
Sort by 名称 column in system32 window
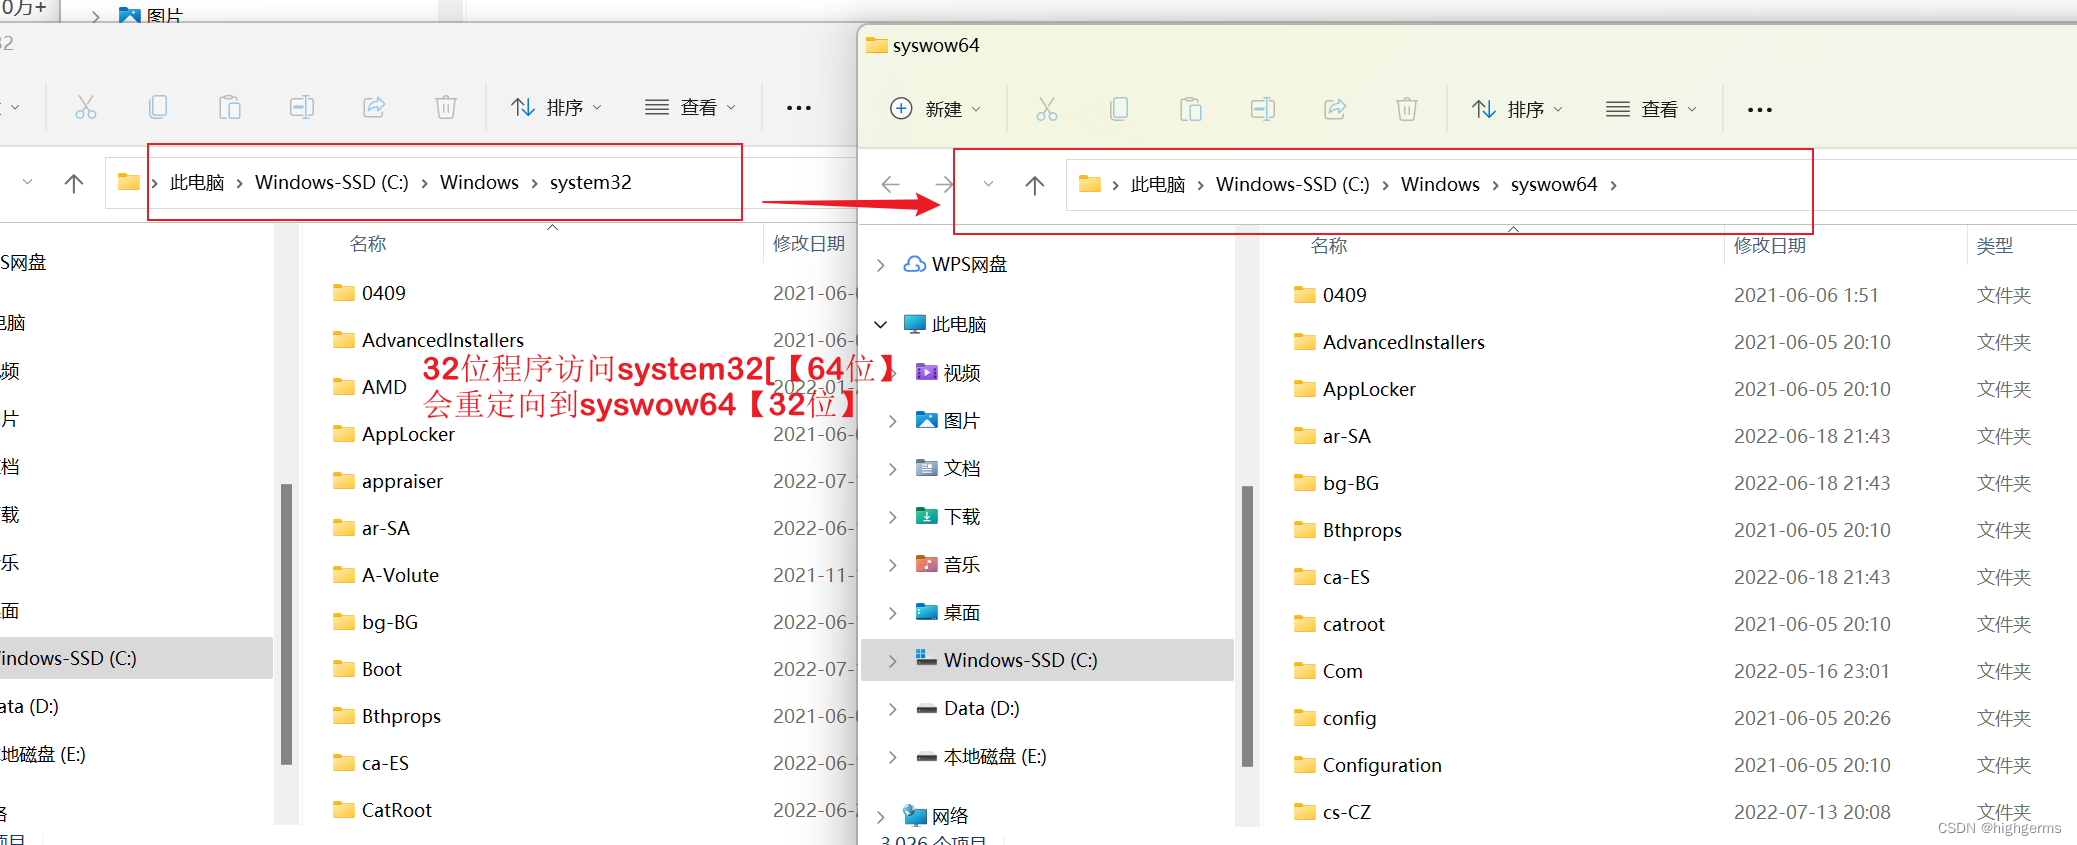click(368, 244)
